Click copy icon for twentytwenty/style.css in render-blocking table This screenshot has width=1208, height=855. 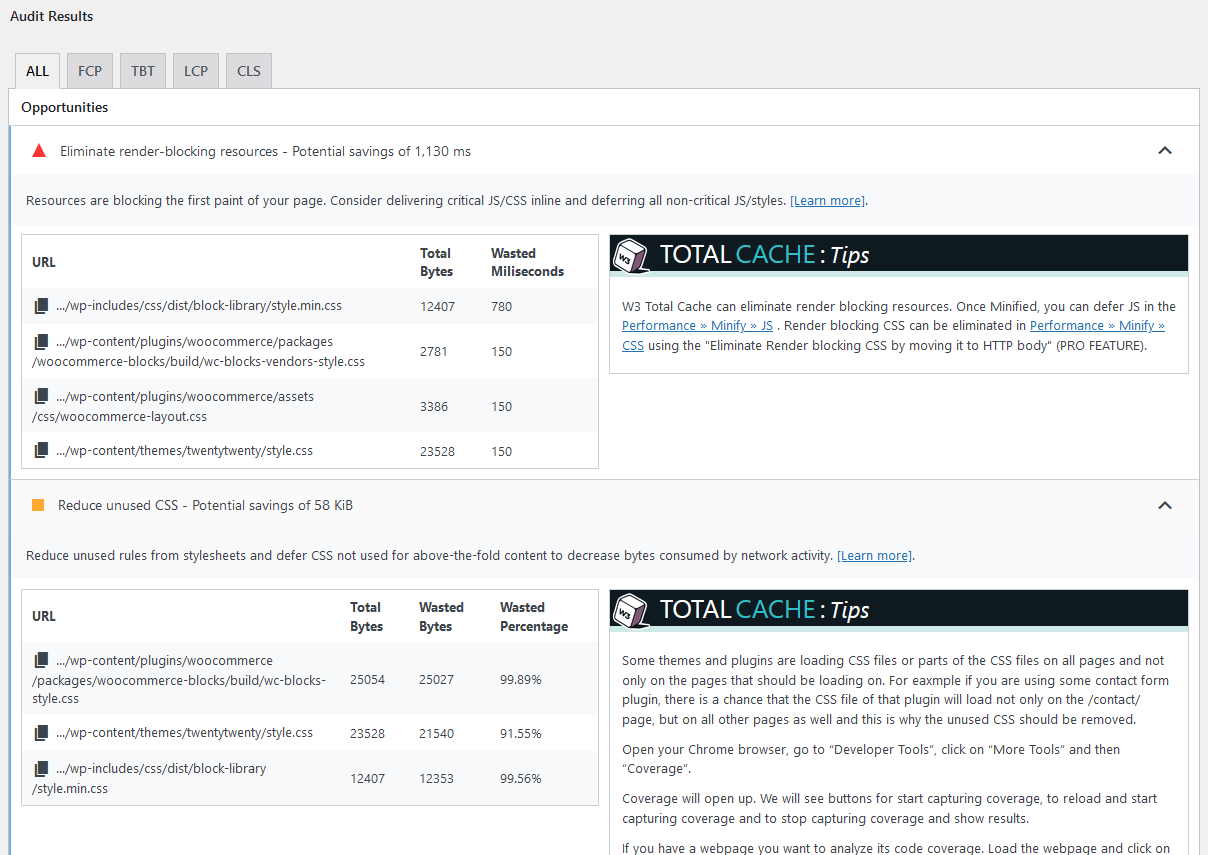point(41,451)
